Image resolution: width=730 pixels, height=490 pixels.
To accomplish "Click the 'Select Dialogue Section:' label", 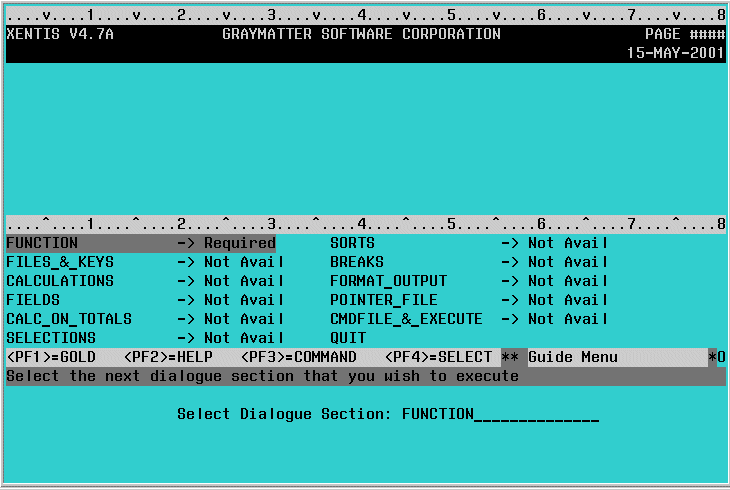I will point(284,414).
